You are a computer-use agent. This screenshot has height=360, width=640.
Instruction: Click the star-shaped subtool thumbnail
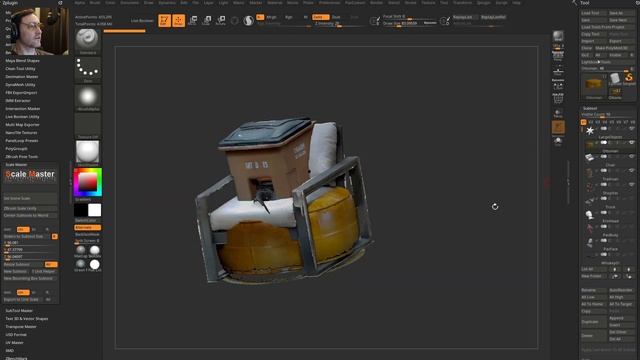[x=590, y=131]
